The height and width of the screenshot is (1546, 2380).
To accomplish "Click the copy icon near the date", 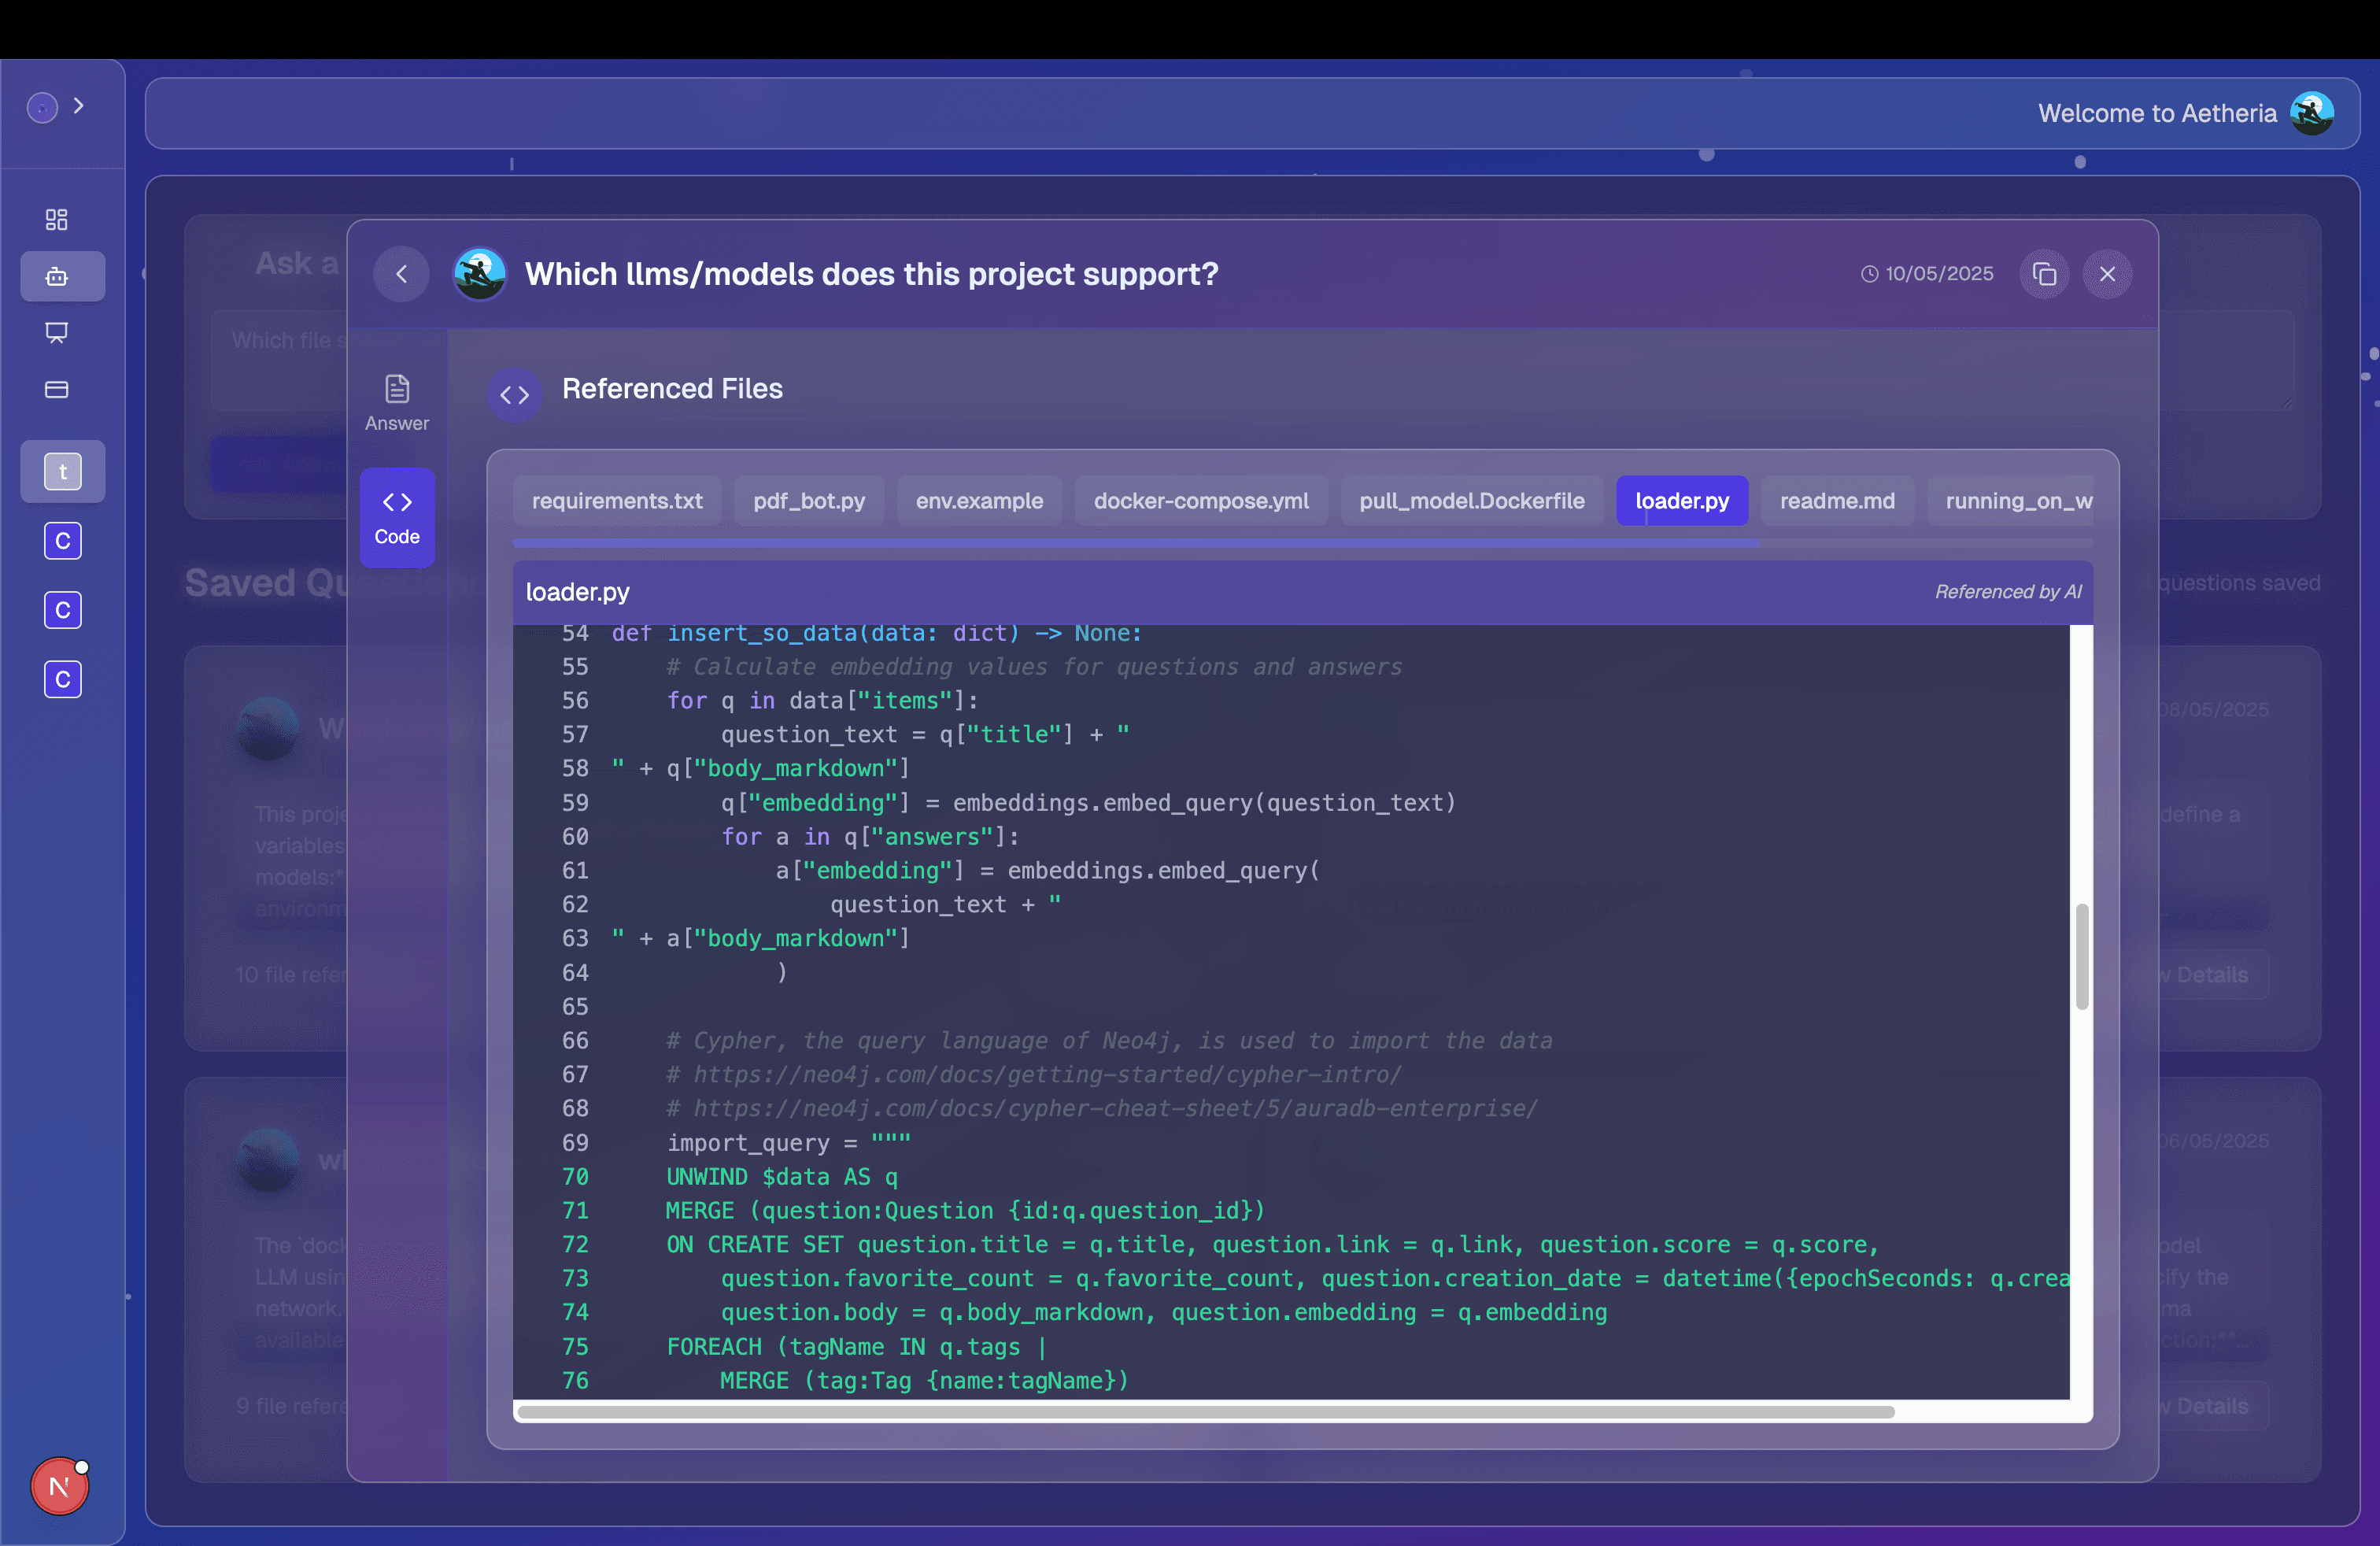I will tap(2044, 273).
